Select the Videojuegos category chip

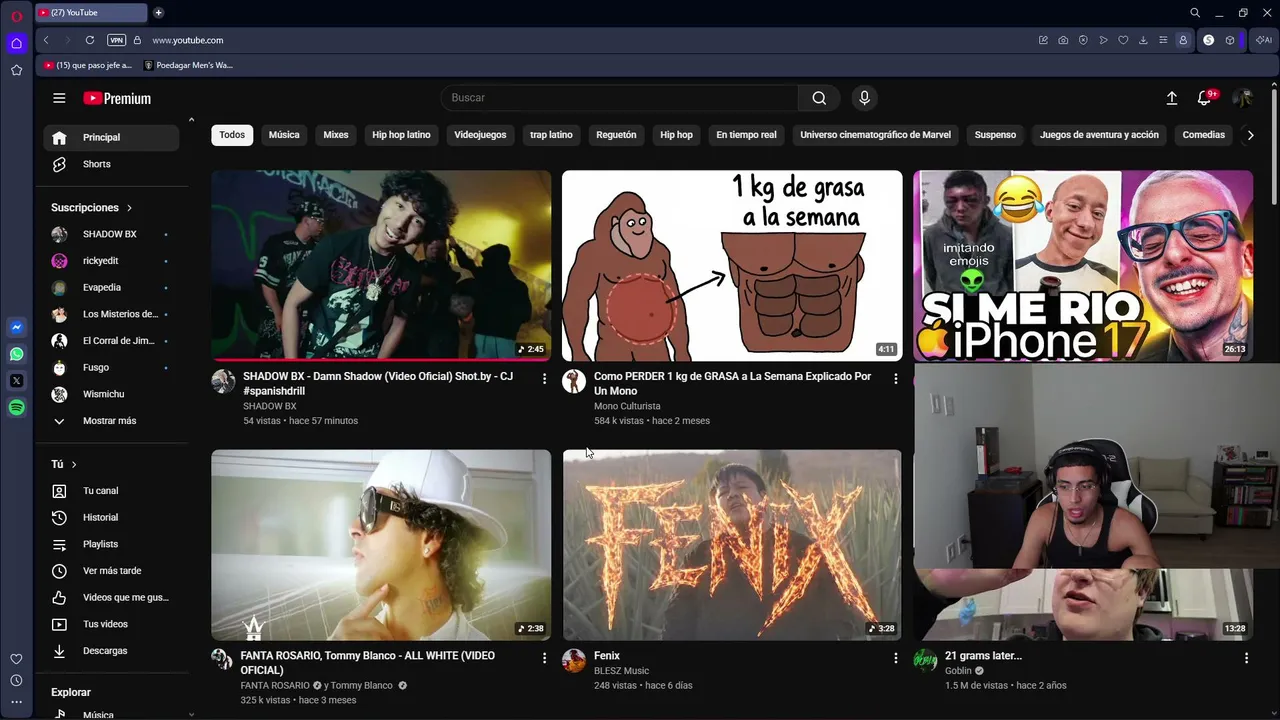click(480, 135)
